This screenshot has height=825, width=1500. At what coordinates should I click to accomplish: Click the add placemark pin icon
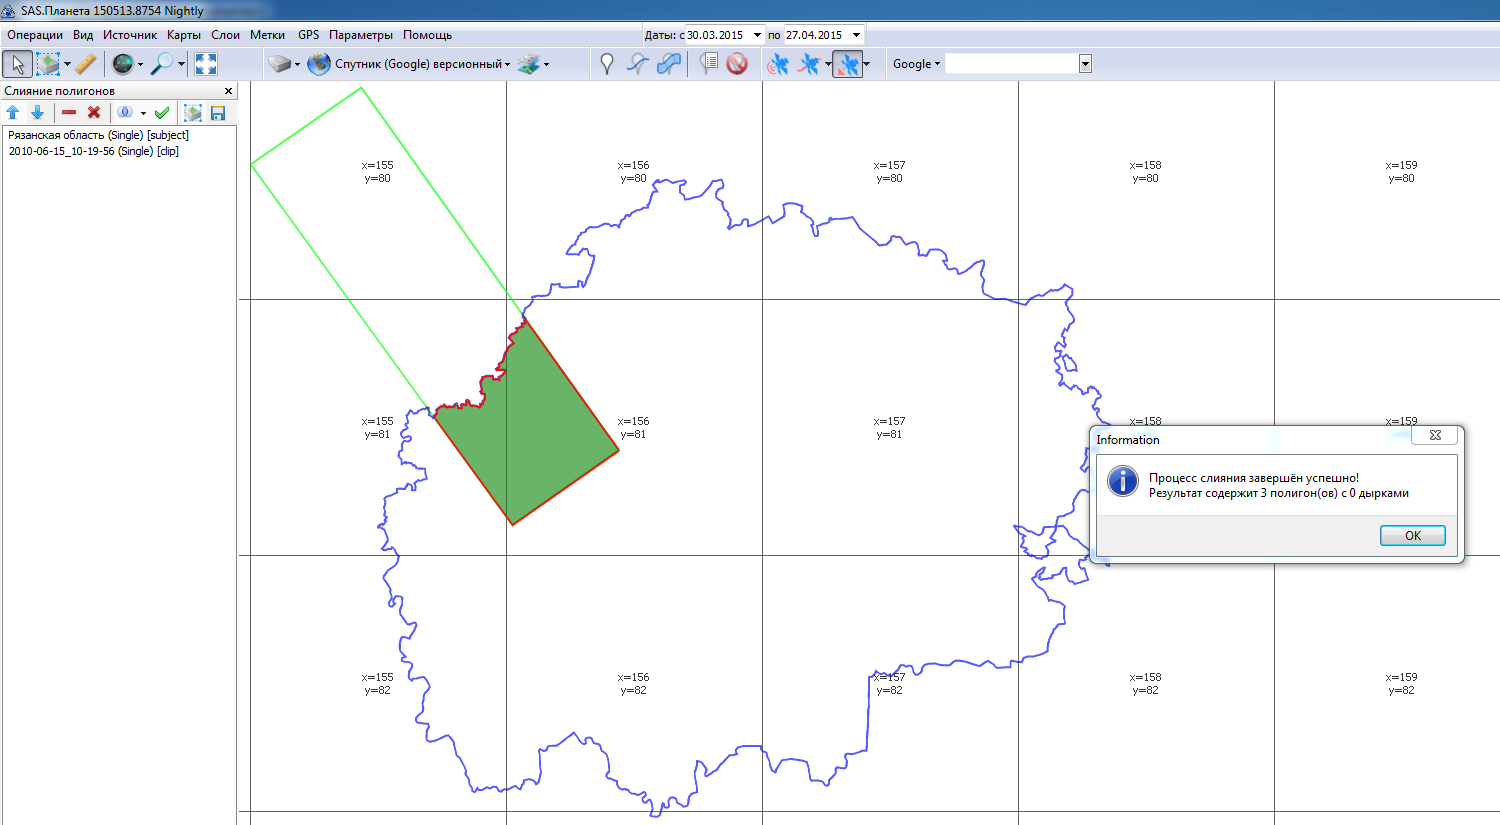click(606, 64)
